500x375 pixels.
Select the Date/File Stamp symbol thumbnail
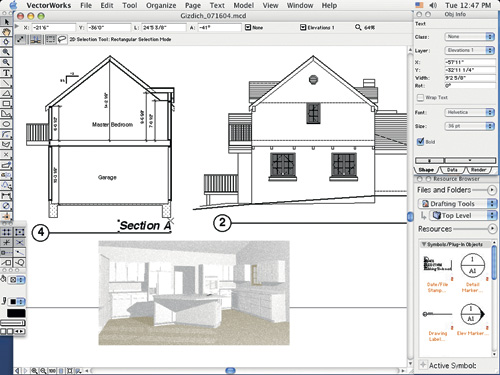coord(437,263)
